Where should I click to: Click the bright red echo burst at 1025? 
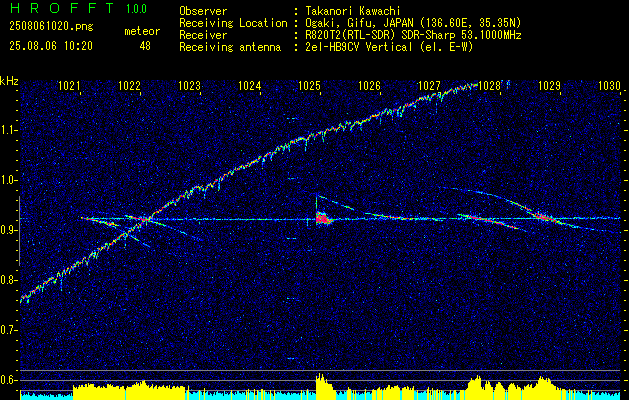pos(322,219)
